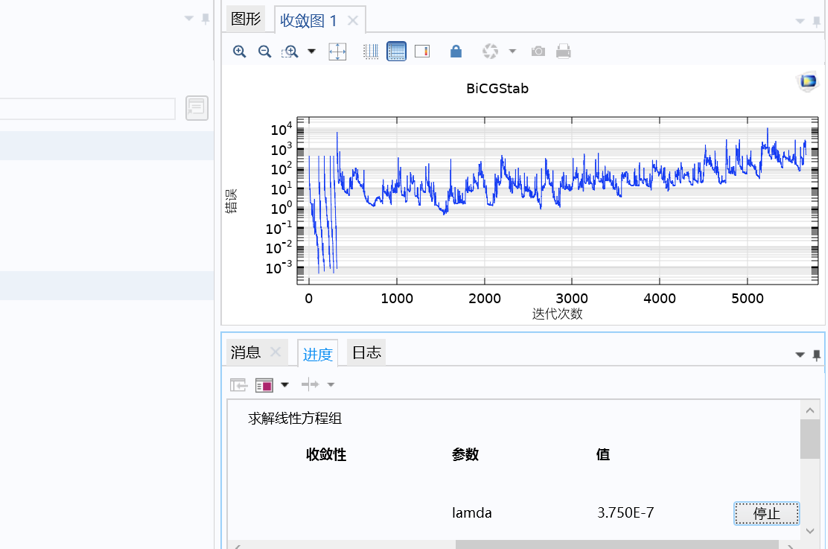Toggle the highlighted horizontal gridlines button
Image resolution: width=828 pixels, height=549 pixels.
[397, 51]
